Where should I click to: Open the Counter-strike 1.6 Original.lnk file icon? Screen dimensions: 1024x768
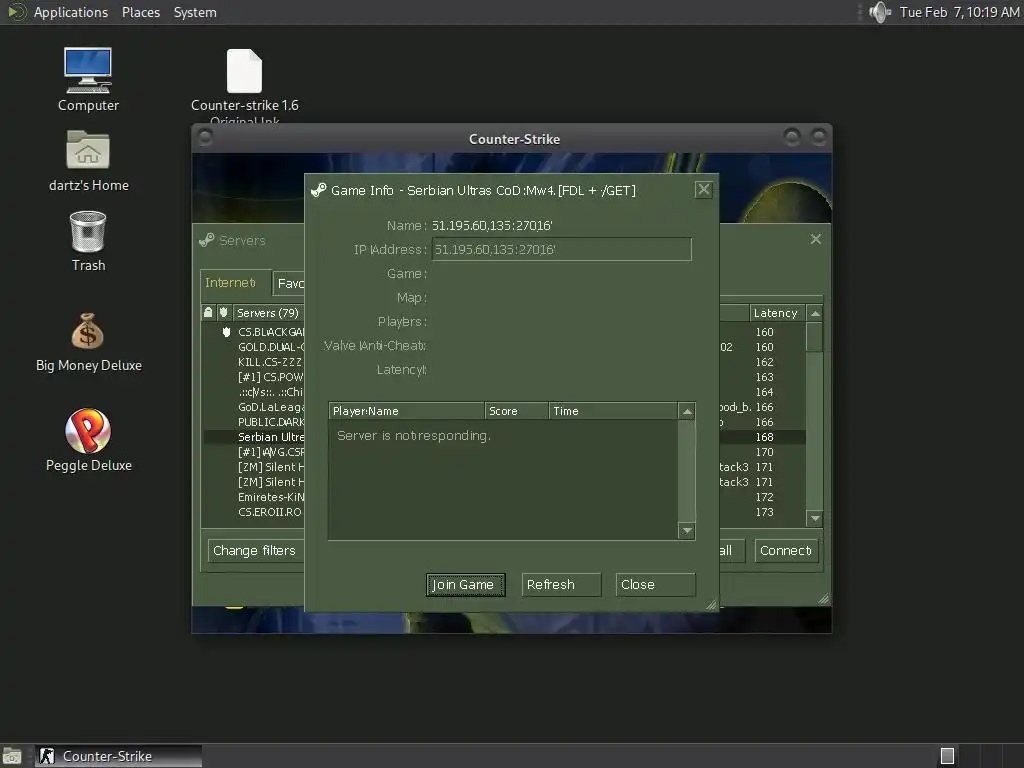244,85
